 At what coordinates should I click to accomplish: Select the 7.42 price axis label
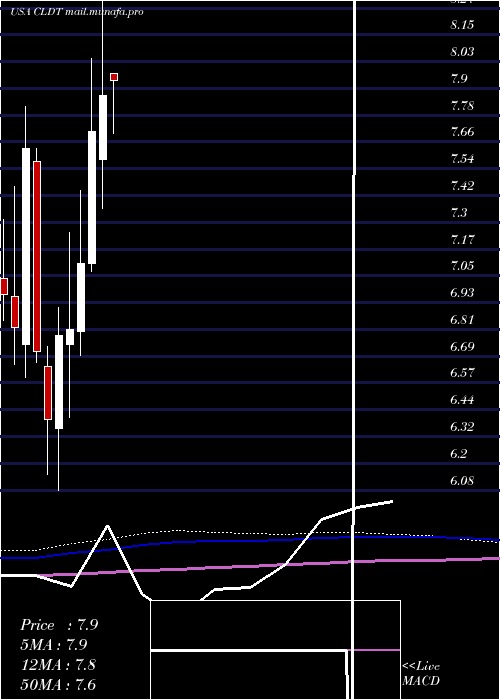point(462,186)
